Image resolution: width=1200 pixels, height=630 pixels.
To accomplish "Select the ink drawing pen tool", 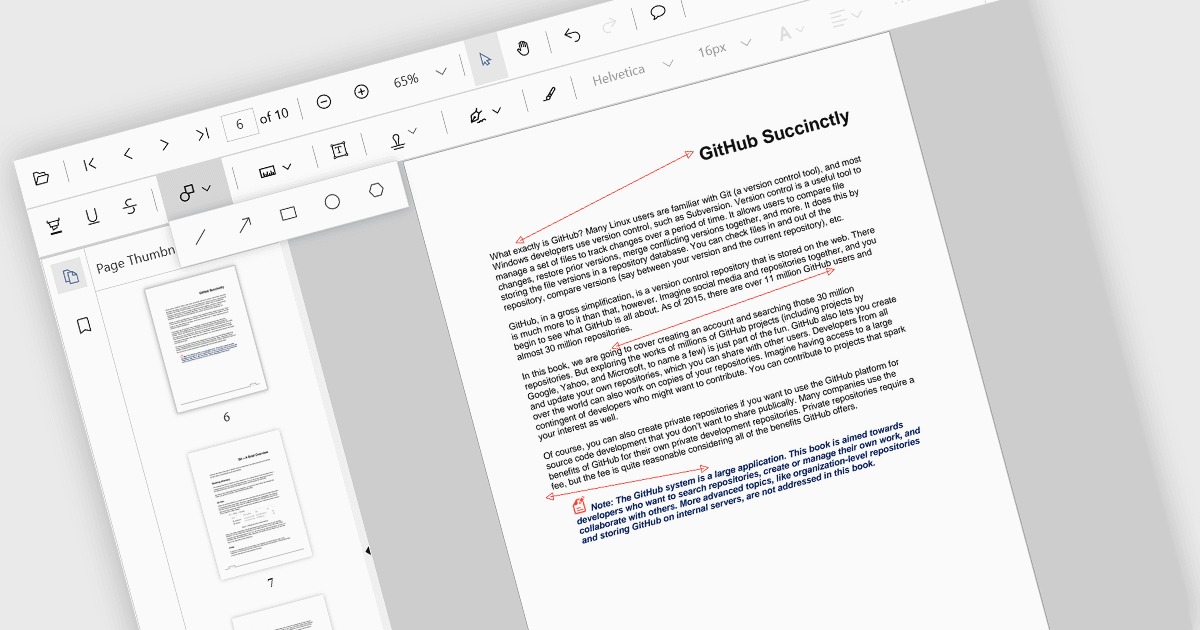I will (548, 95).
